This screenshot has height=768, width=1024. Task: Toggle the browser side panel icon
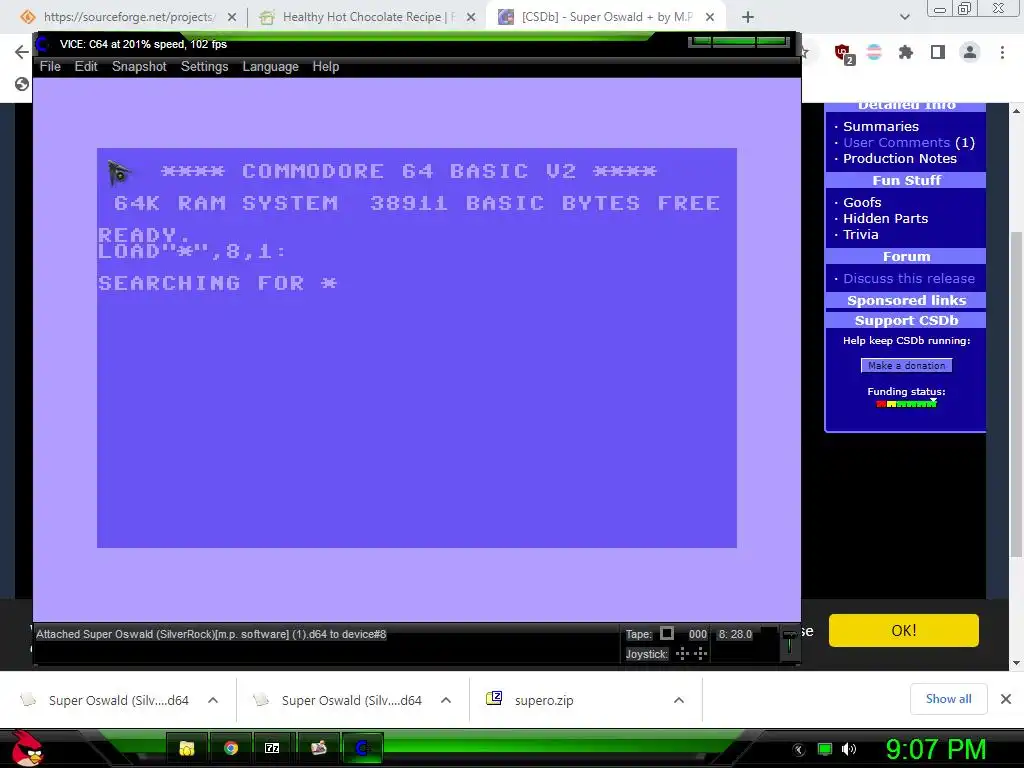point(938,52)
